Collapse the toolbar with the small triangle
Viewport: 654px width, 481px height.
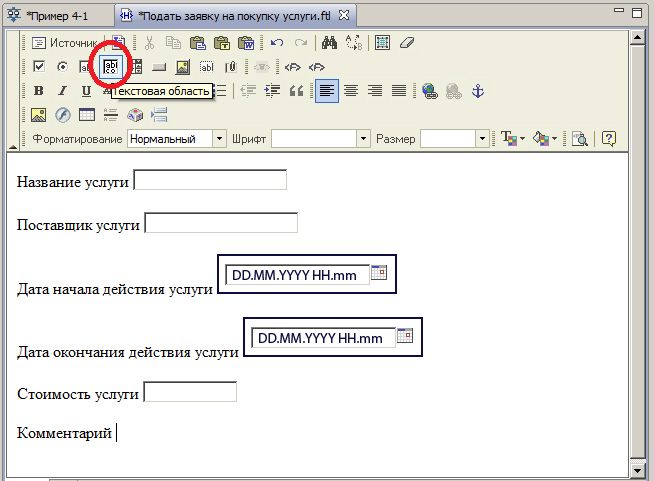13,147
